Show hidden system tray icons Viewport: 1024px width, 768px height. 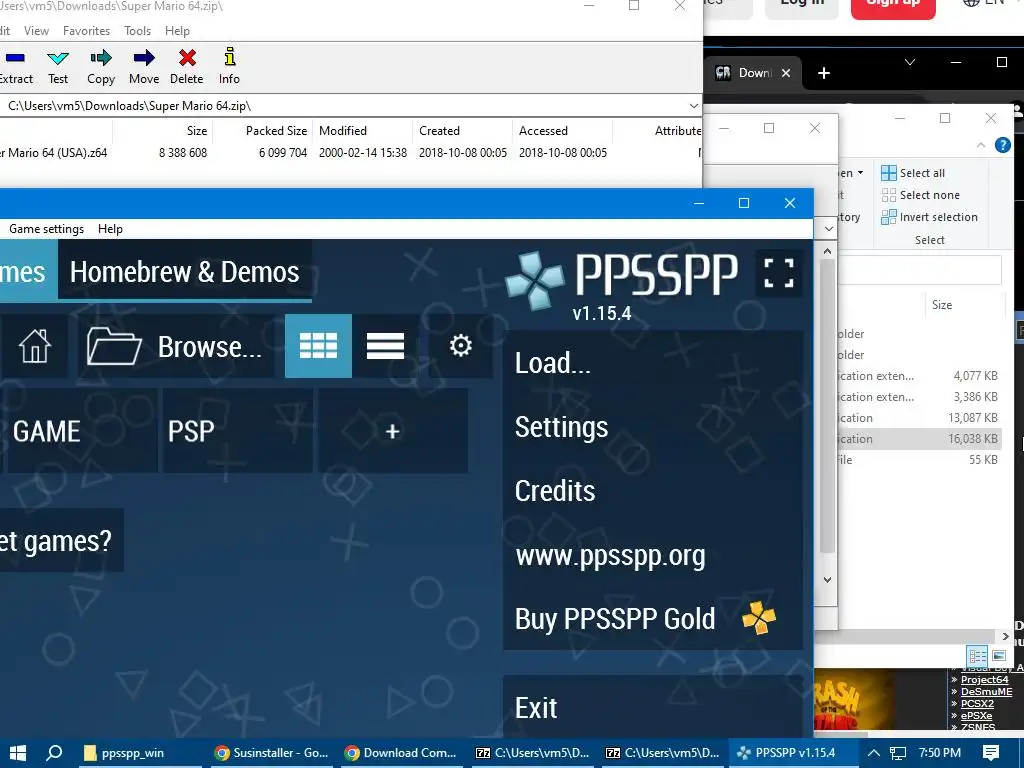click(x=873, y=753)
